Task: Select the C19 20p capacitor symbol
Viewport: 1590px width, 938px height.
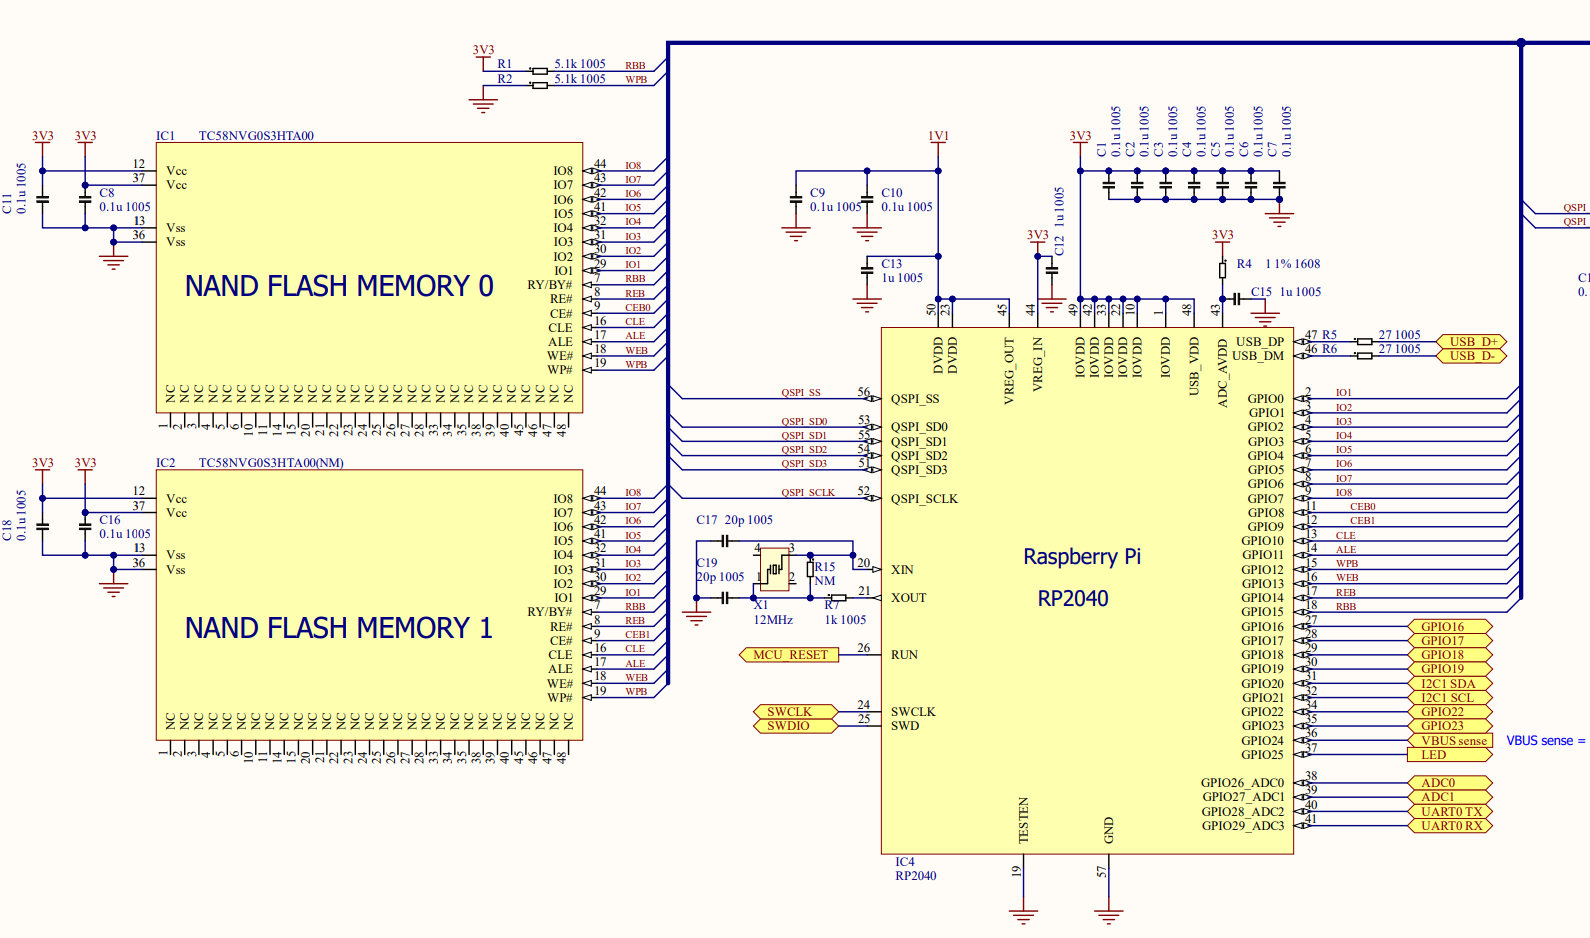Action: (x=724, y=598)
